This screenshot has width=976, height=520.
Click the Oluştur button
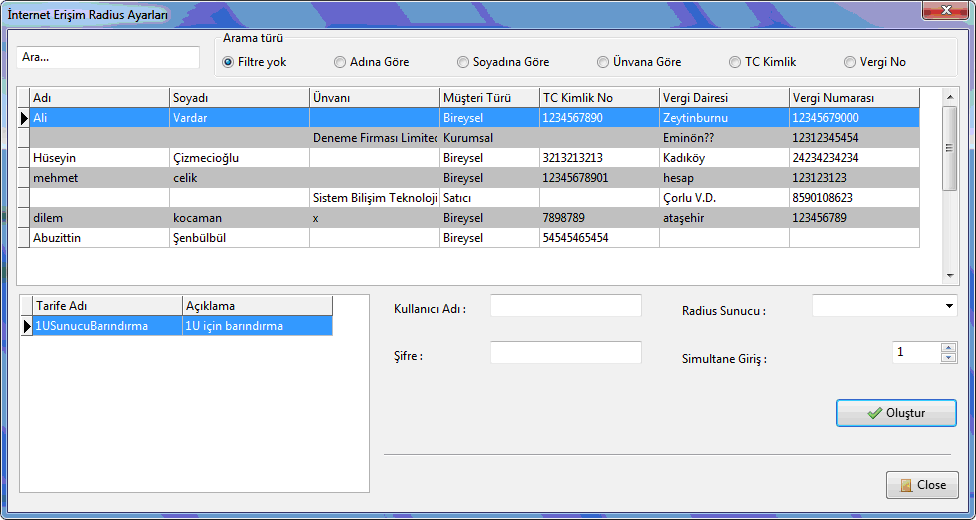tap(896, 413)
